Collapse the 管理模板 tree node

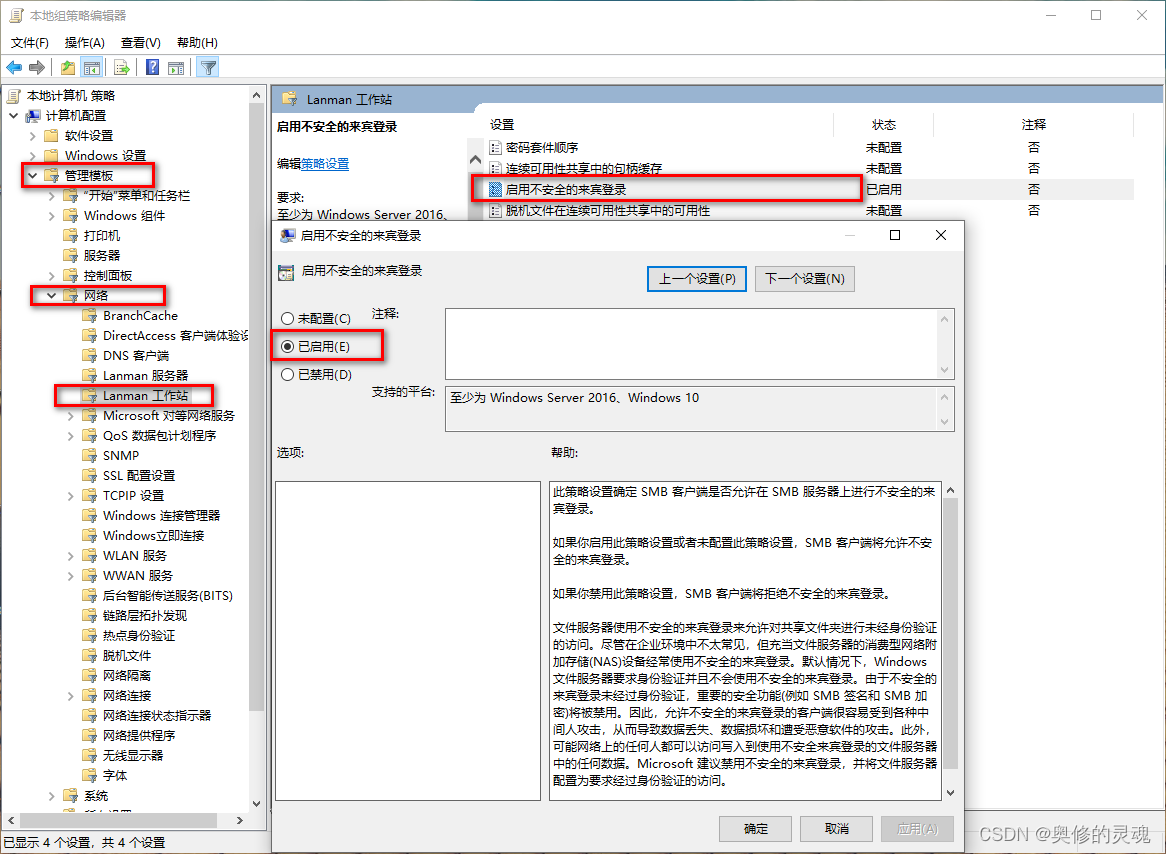(x=33, y=176)
